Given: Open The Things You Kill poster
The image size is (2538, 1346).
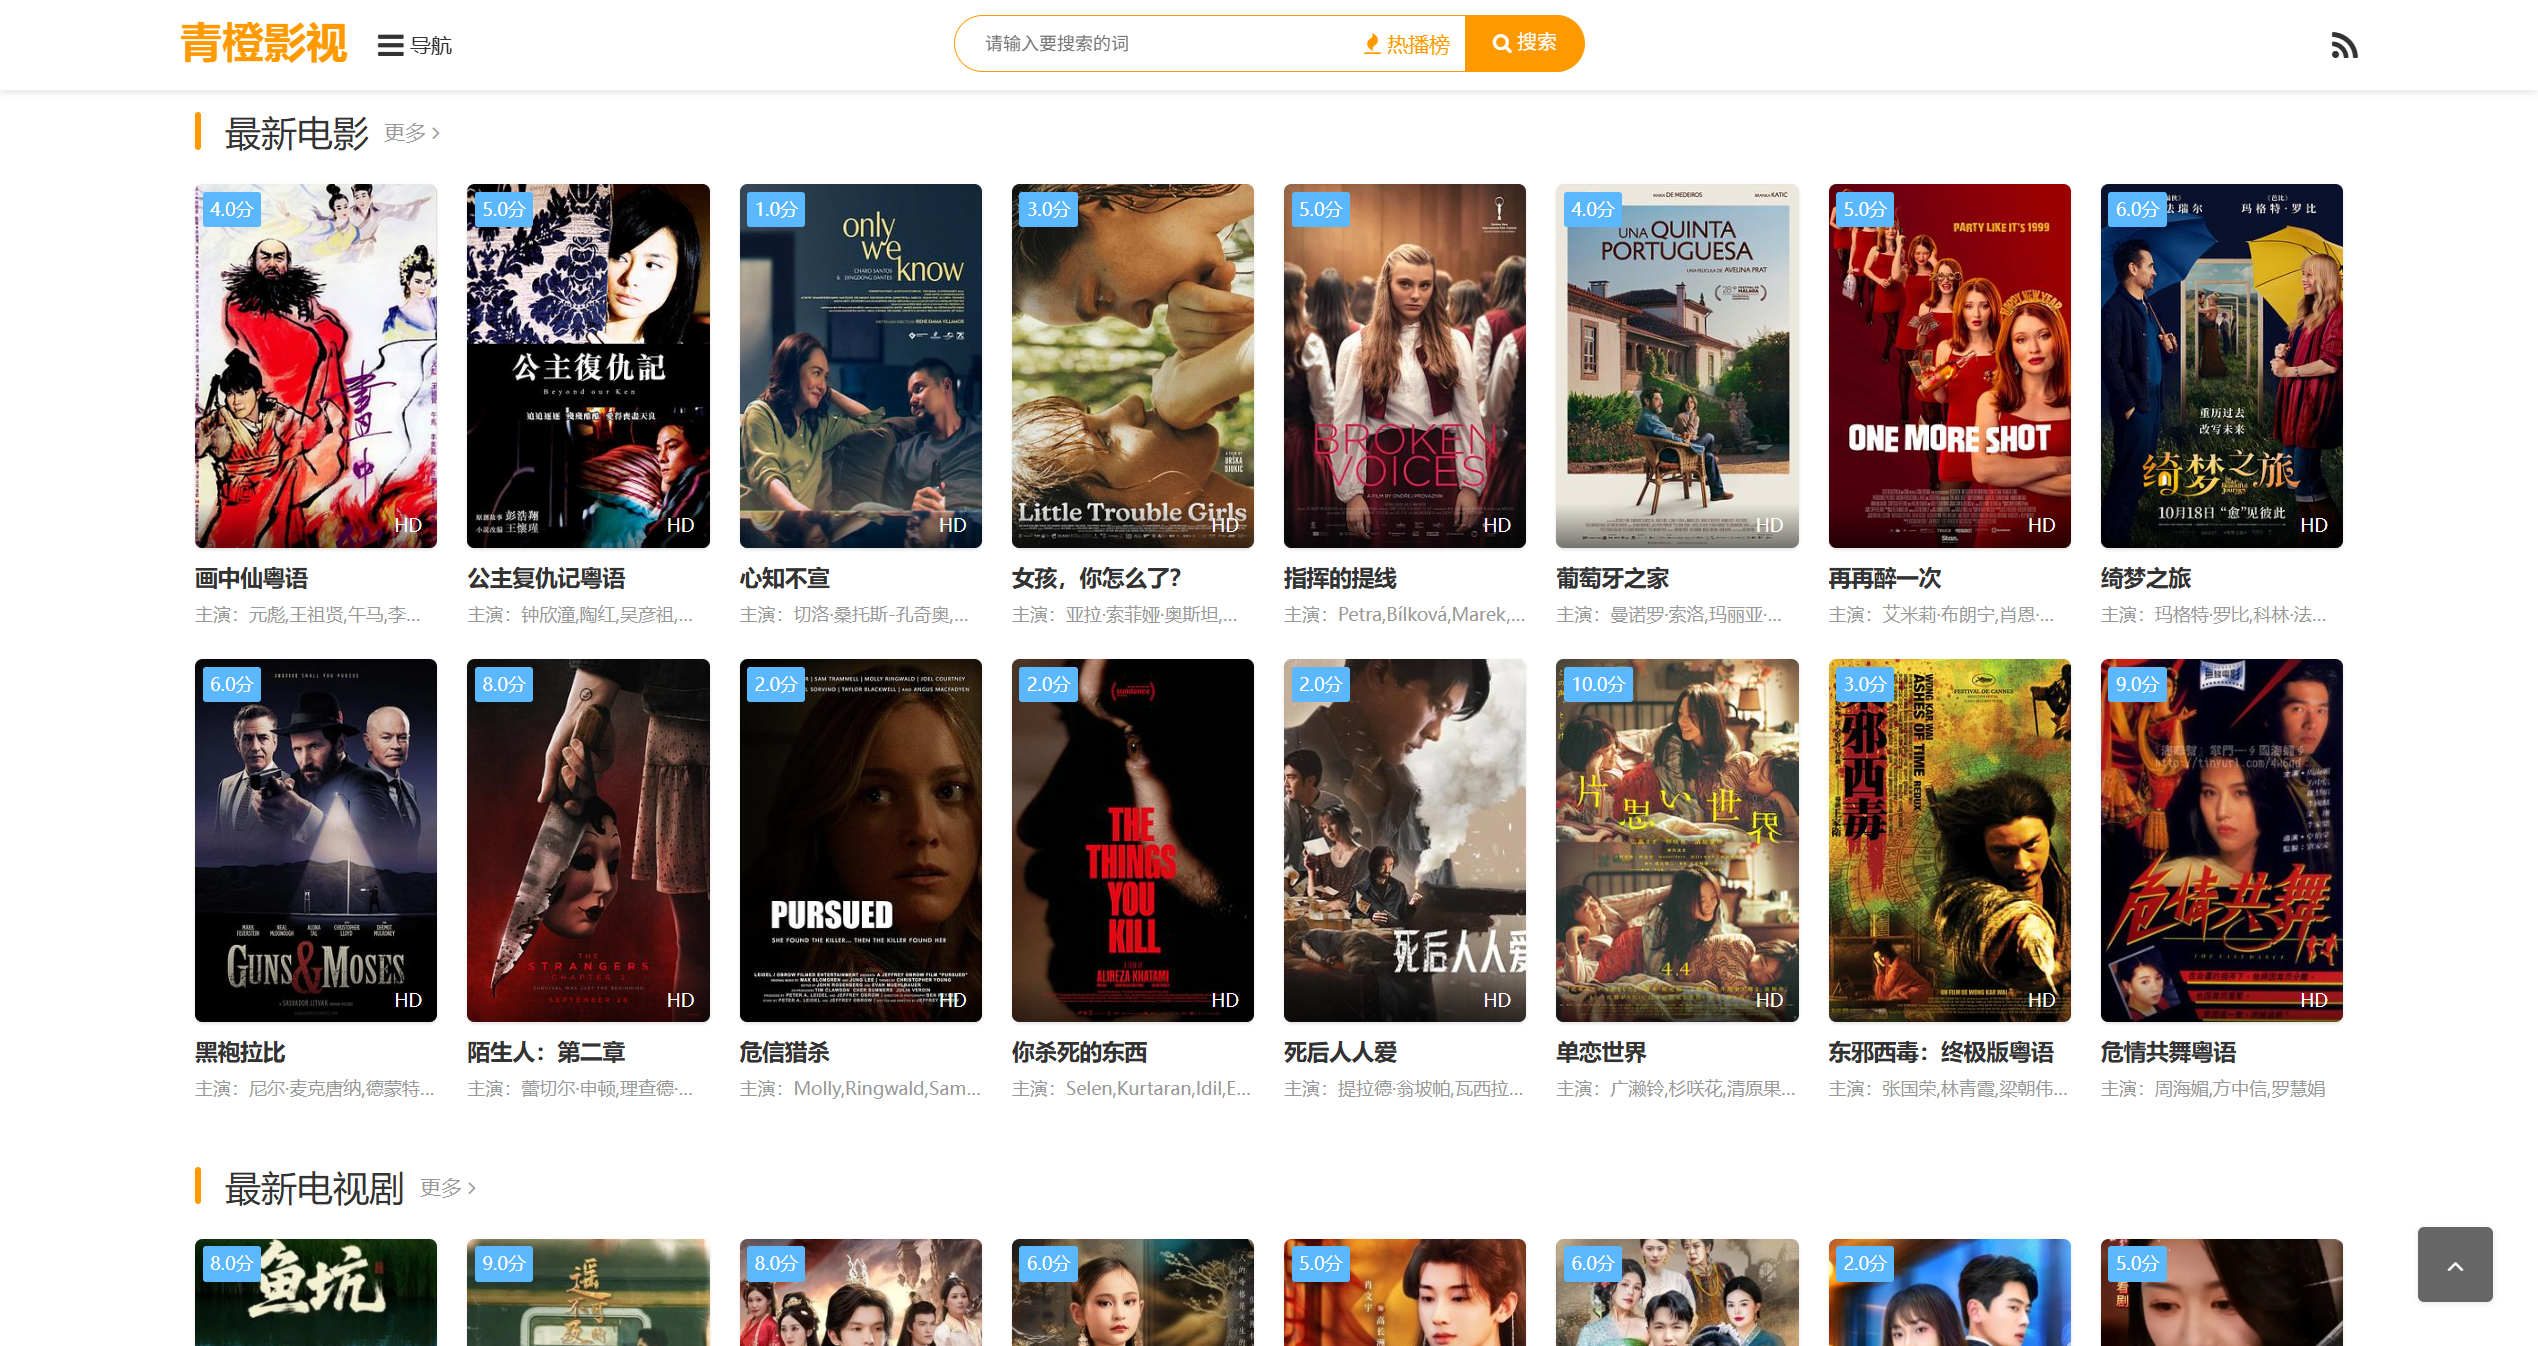Looking at the screenshot, I should click(x=1132, y=840).
